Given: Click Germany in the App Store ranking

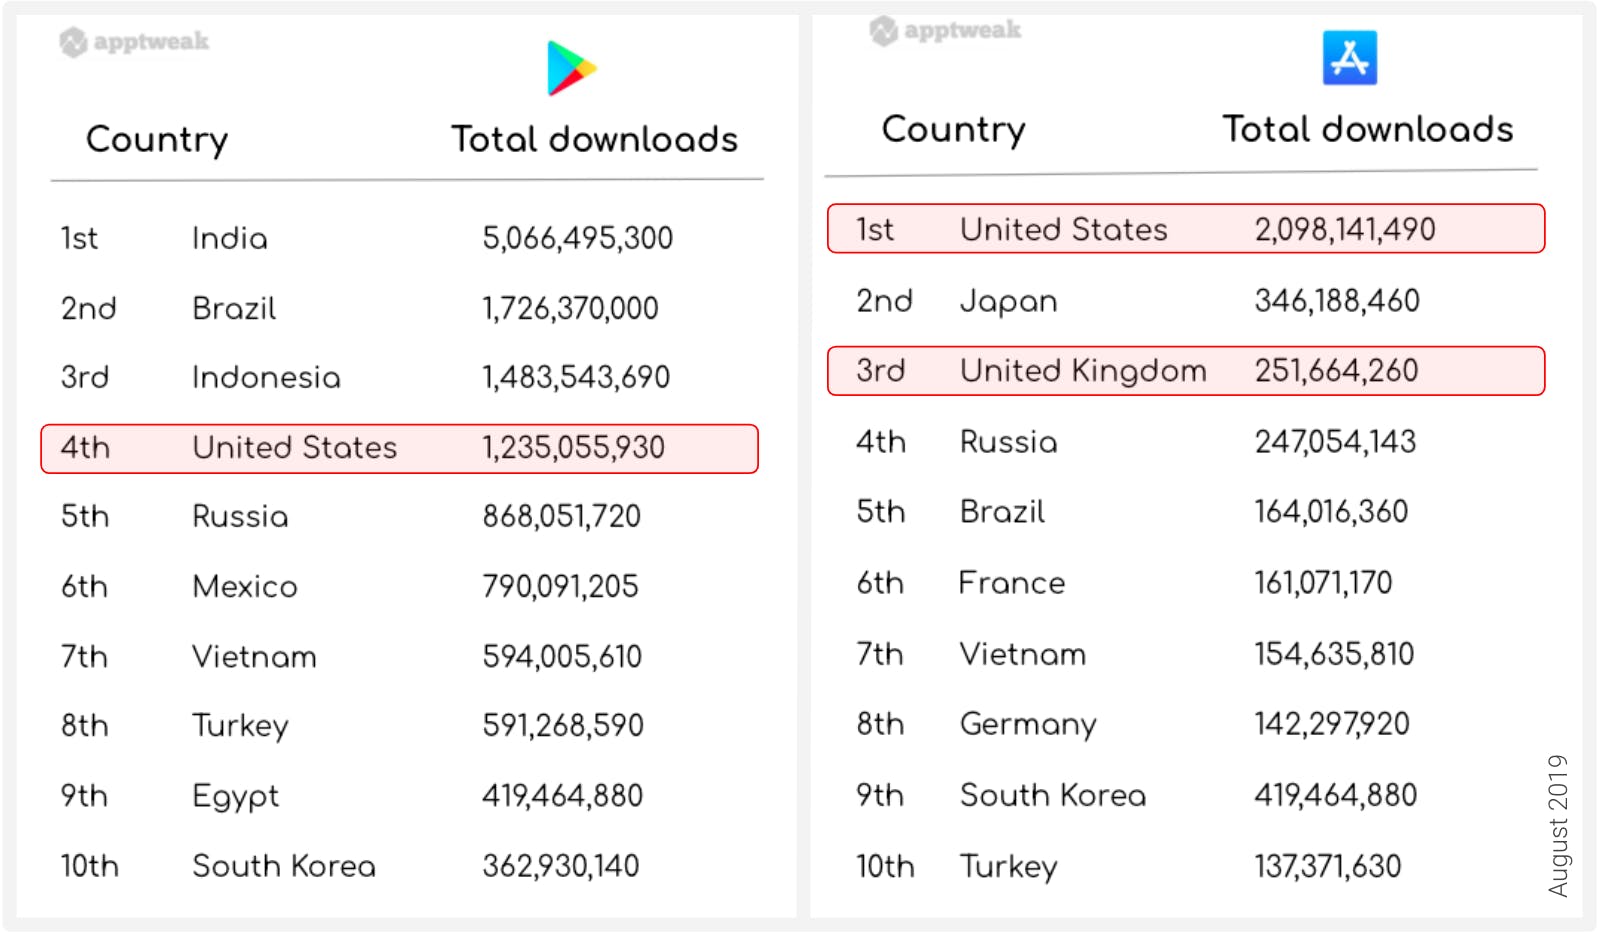Looking at the screenshot, I should [x=1028, y=725].
